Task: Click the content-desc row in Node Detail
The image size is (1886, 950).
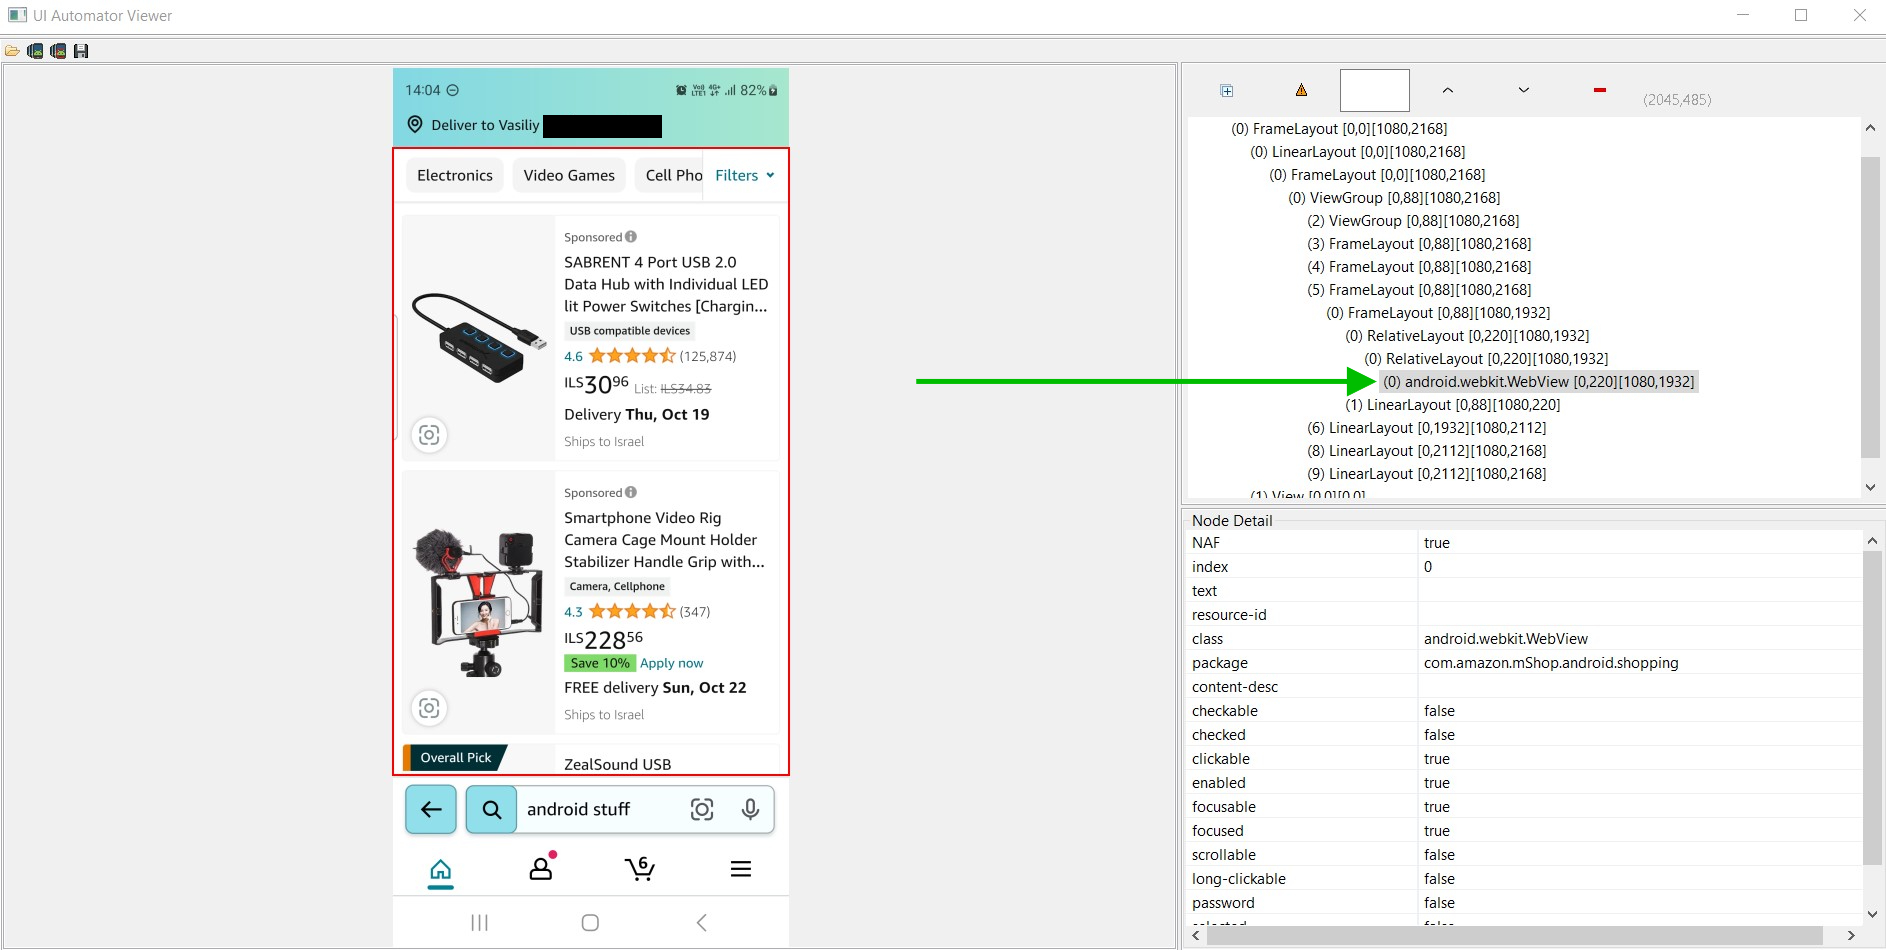Action: [1523, 687]
